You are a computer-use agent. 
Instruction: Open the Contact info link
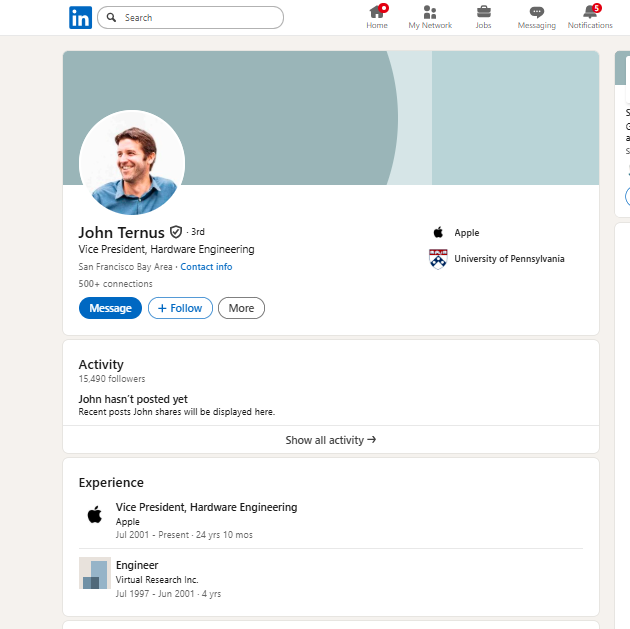pos(206,267)
